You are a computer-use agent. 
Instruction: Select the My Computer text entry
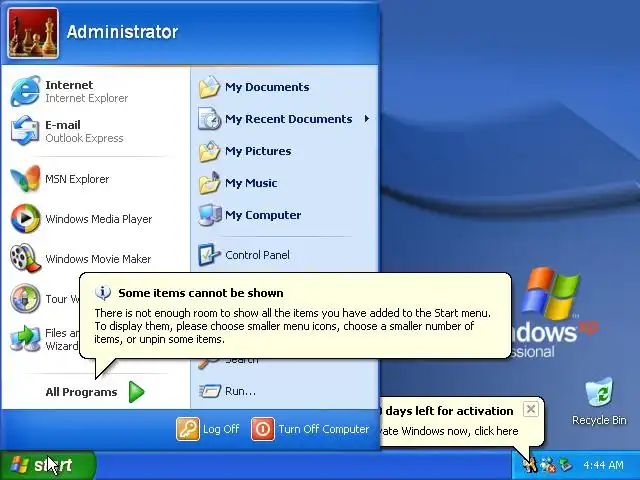263,215
